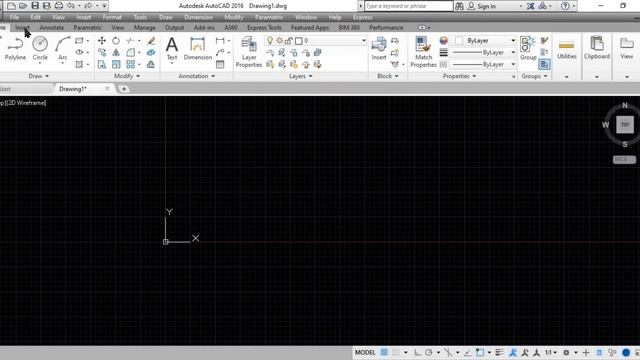
Task: Toggle ortho mode in status bar
Action: pos(417,353)
